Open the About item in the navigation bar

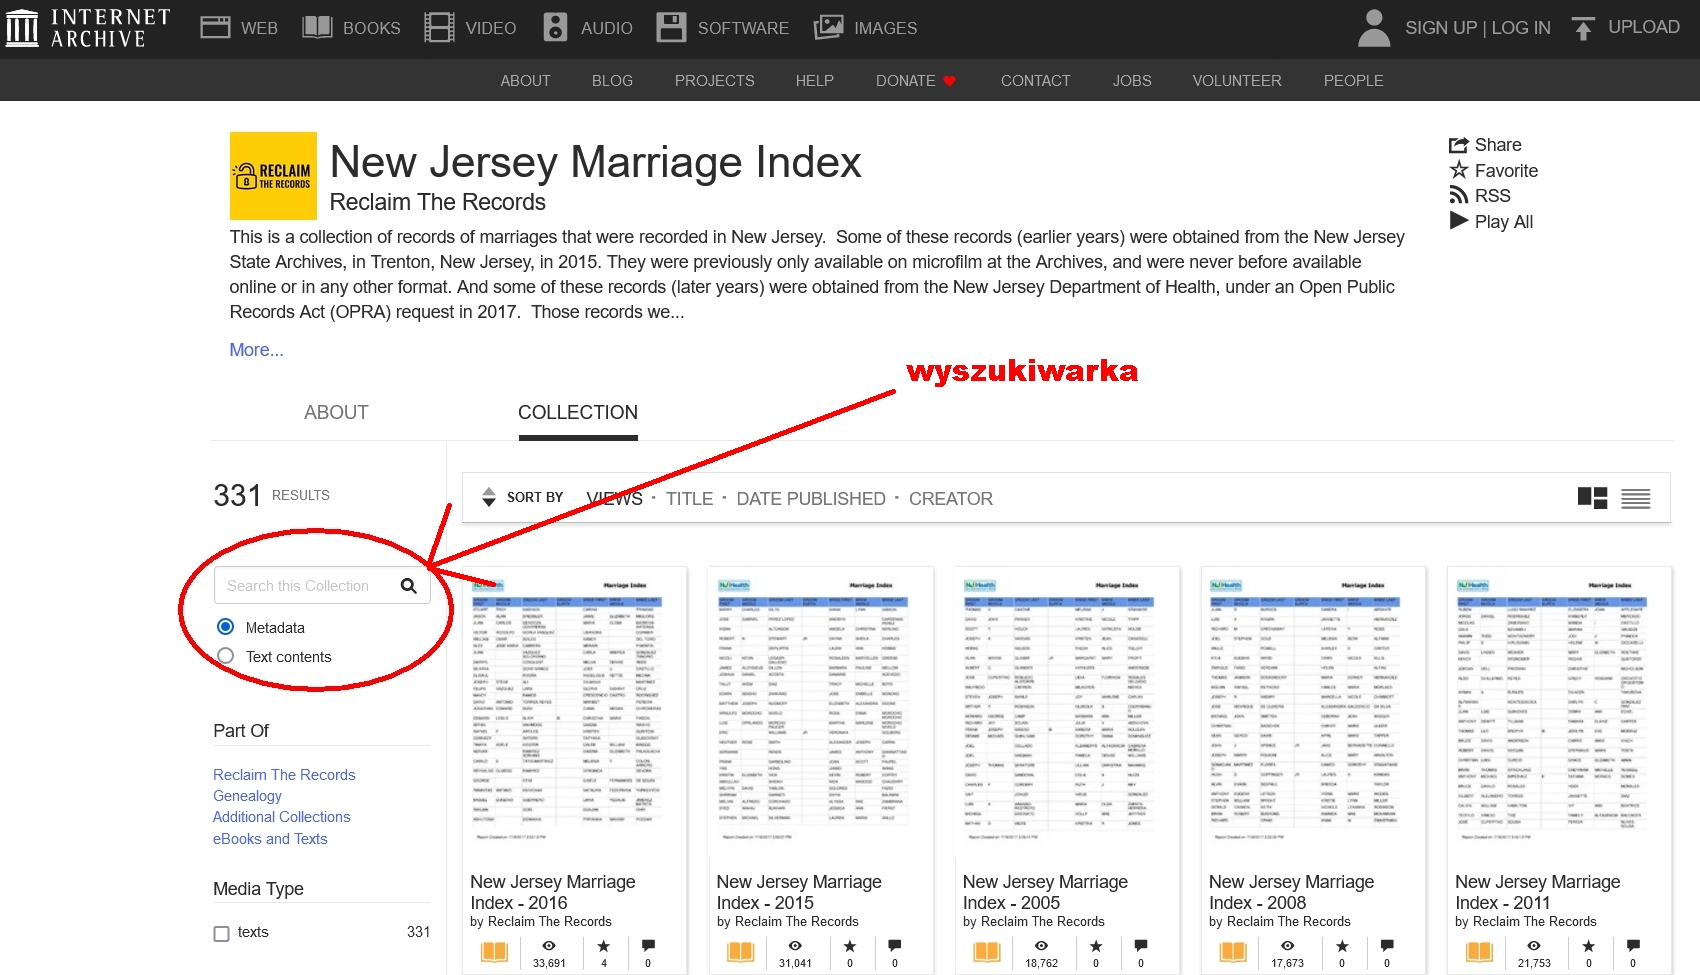coord(525,81)
